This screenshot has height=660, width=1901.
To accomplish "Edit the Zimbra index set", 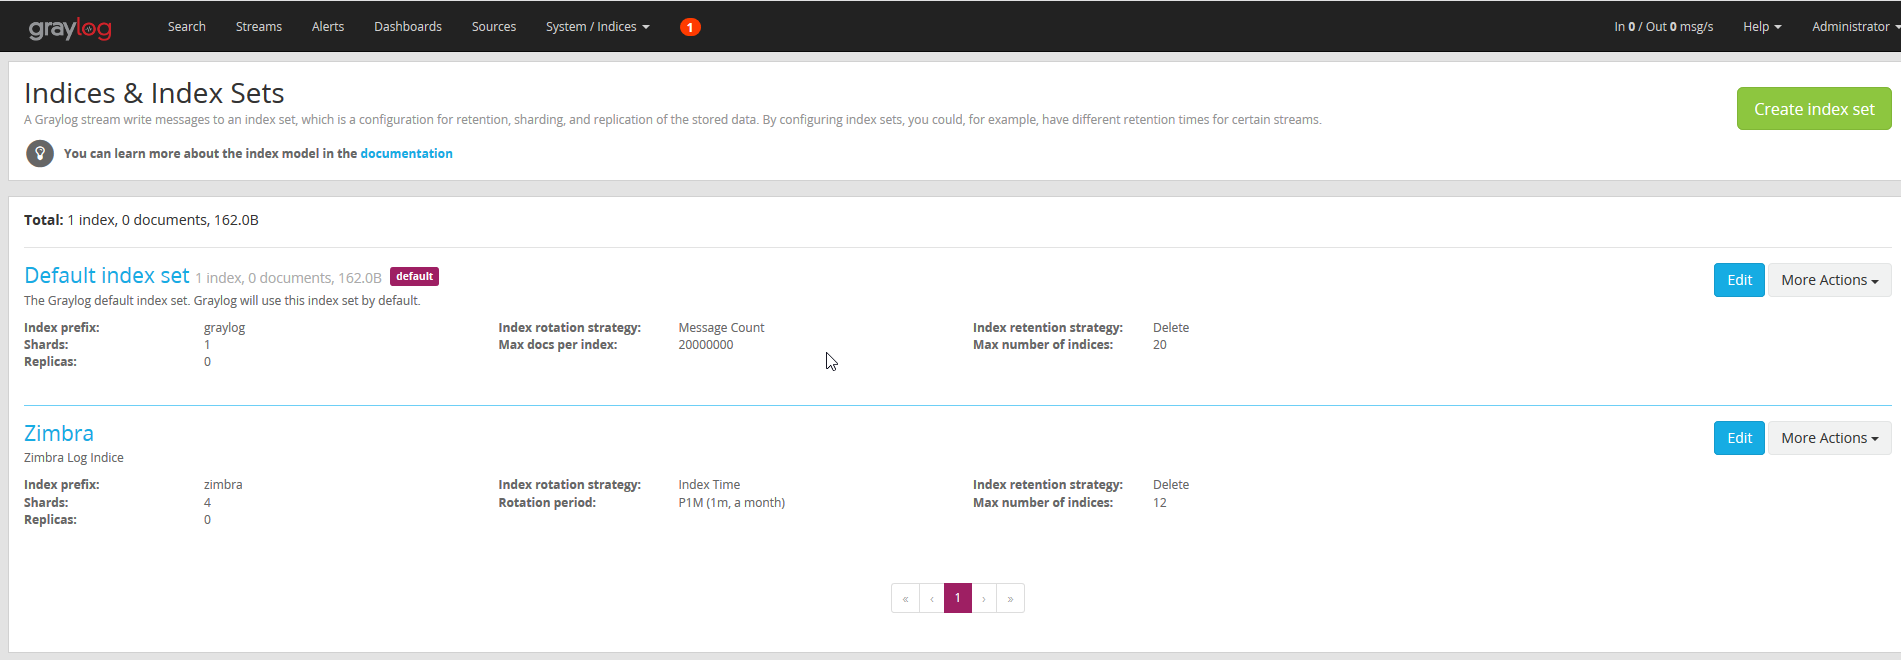I will click(1739, 438).
